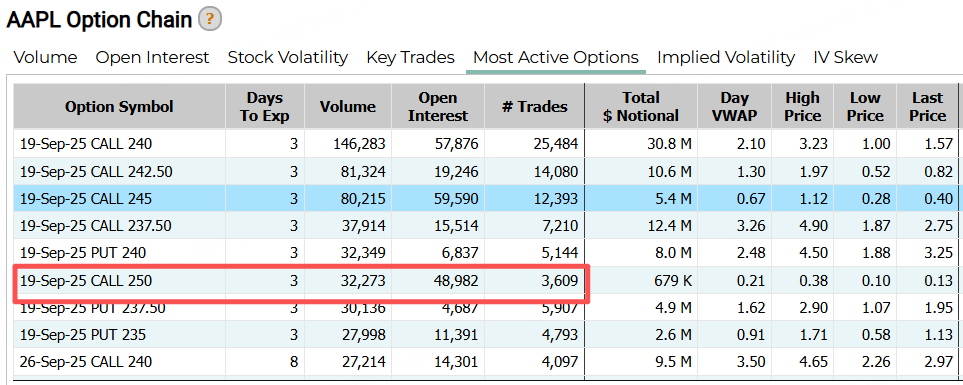
Task: Open the Open Interest tab
Action: click(152, 58)
